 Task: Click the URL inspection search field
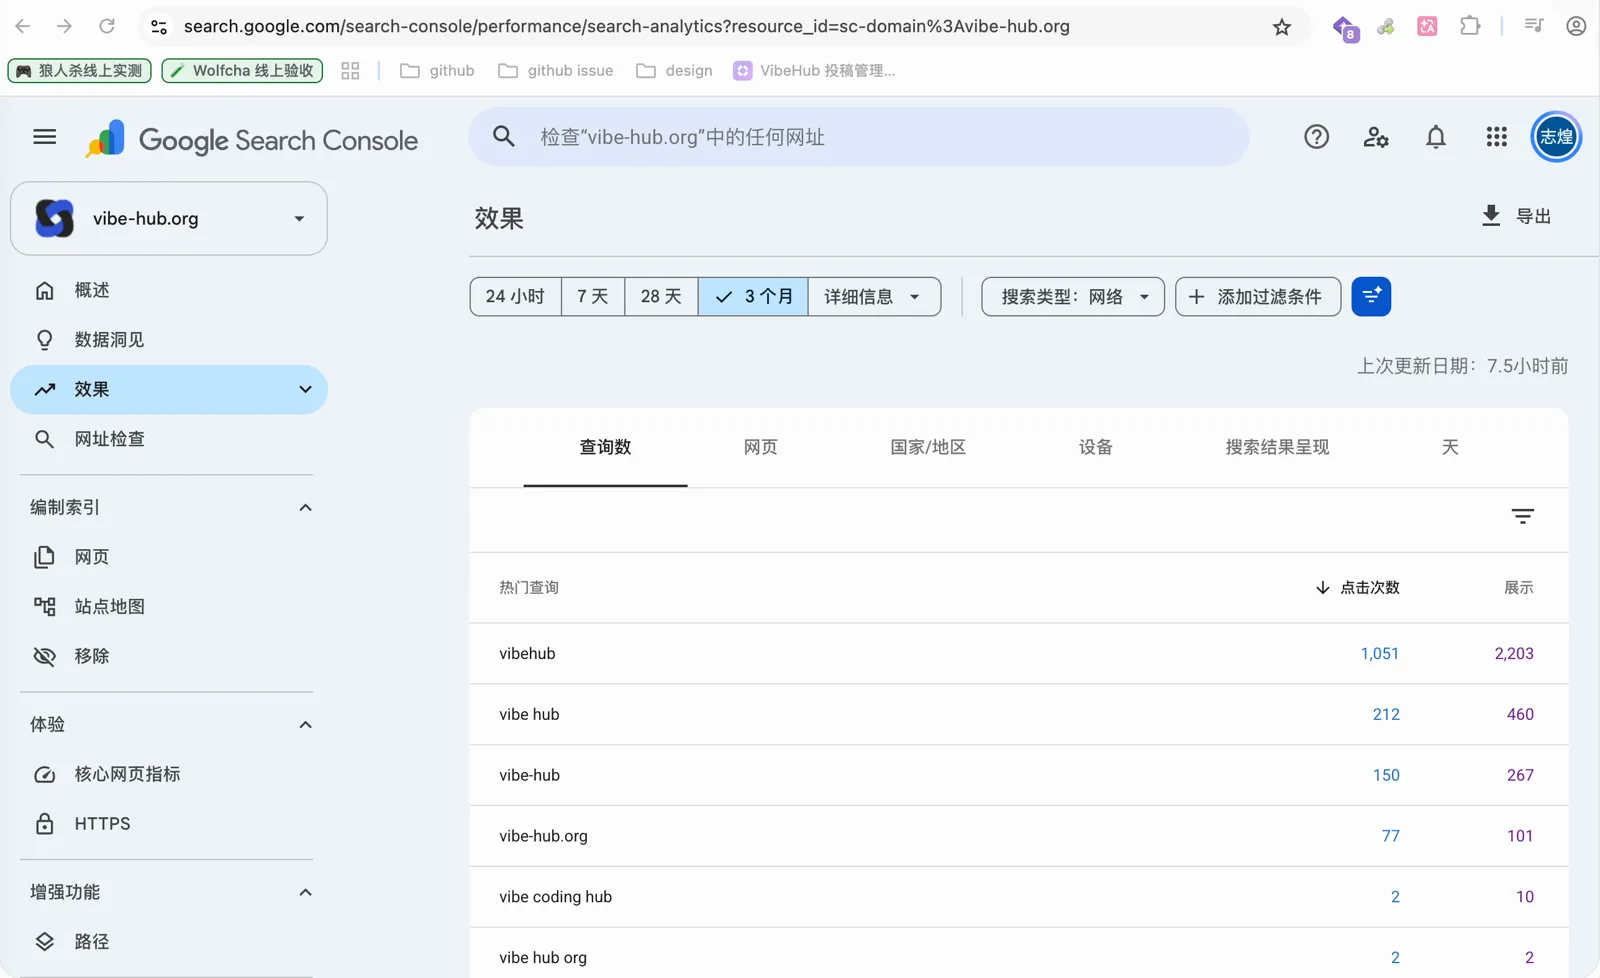(x=859, y=137)
